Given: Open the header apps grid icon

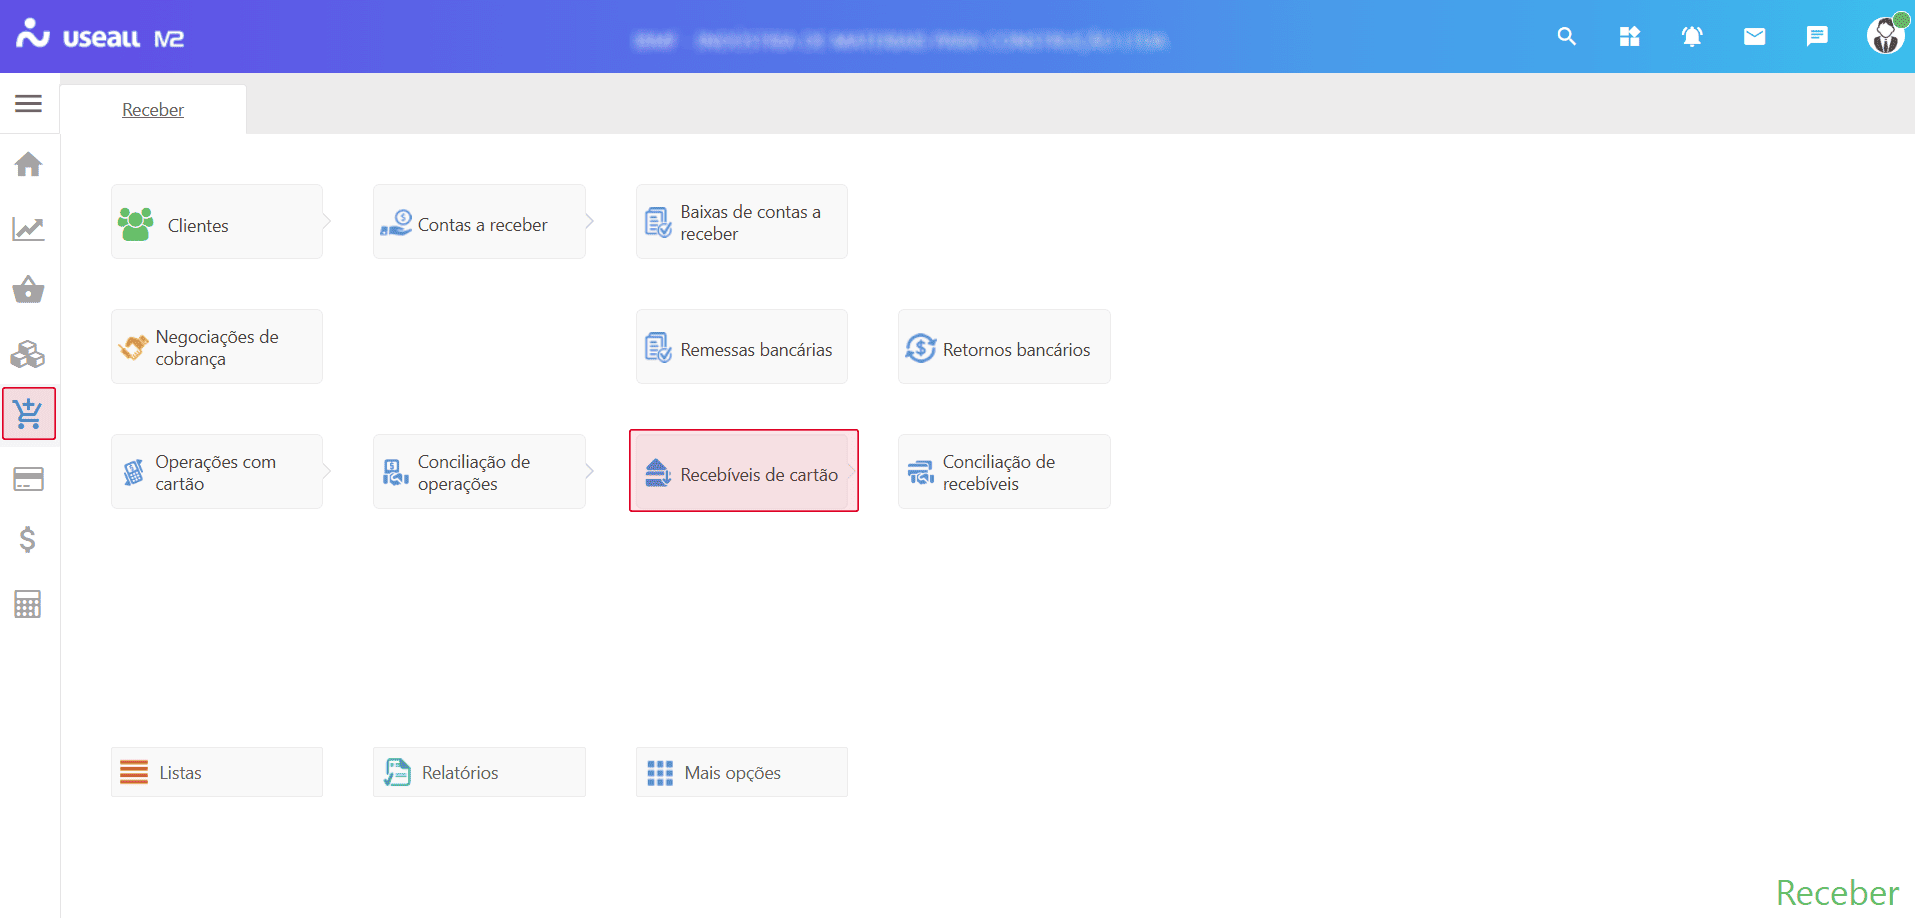Looking at the screenshot, I should tap(1629, 37).
